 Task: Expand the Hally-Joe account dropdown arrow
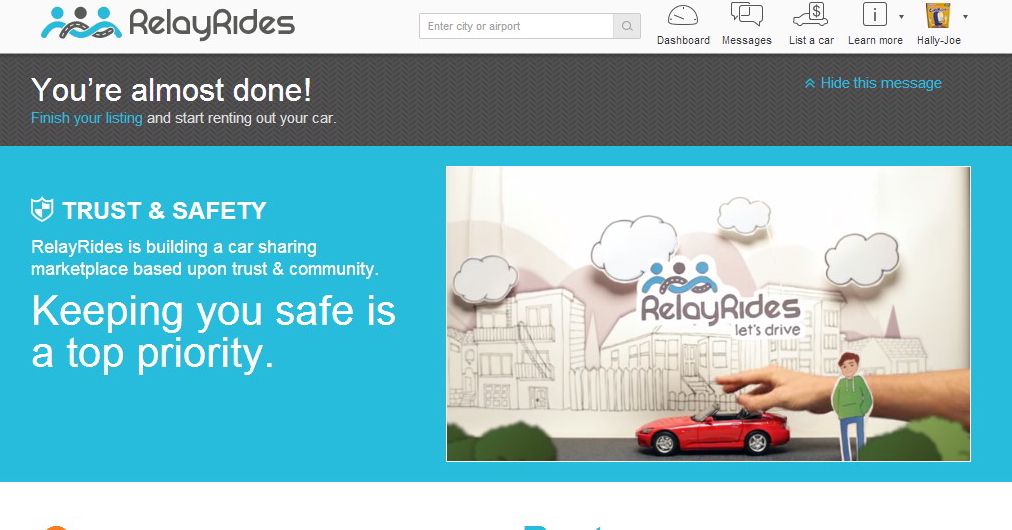966,17
